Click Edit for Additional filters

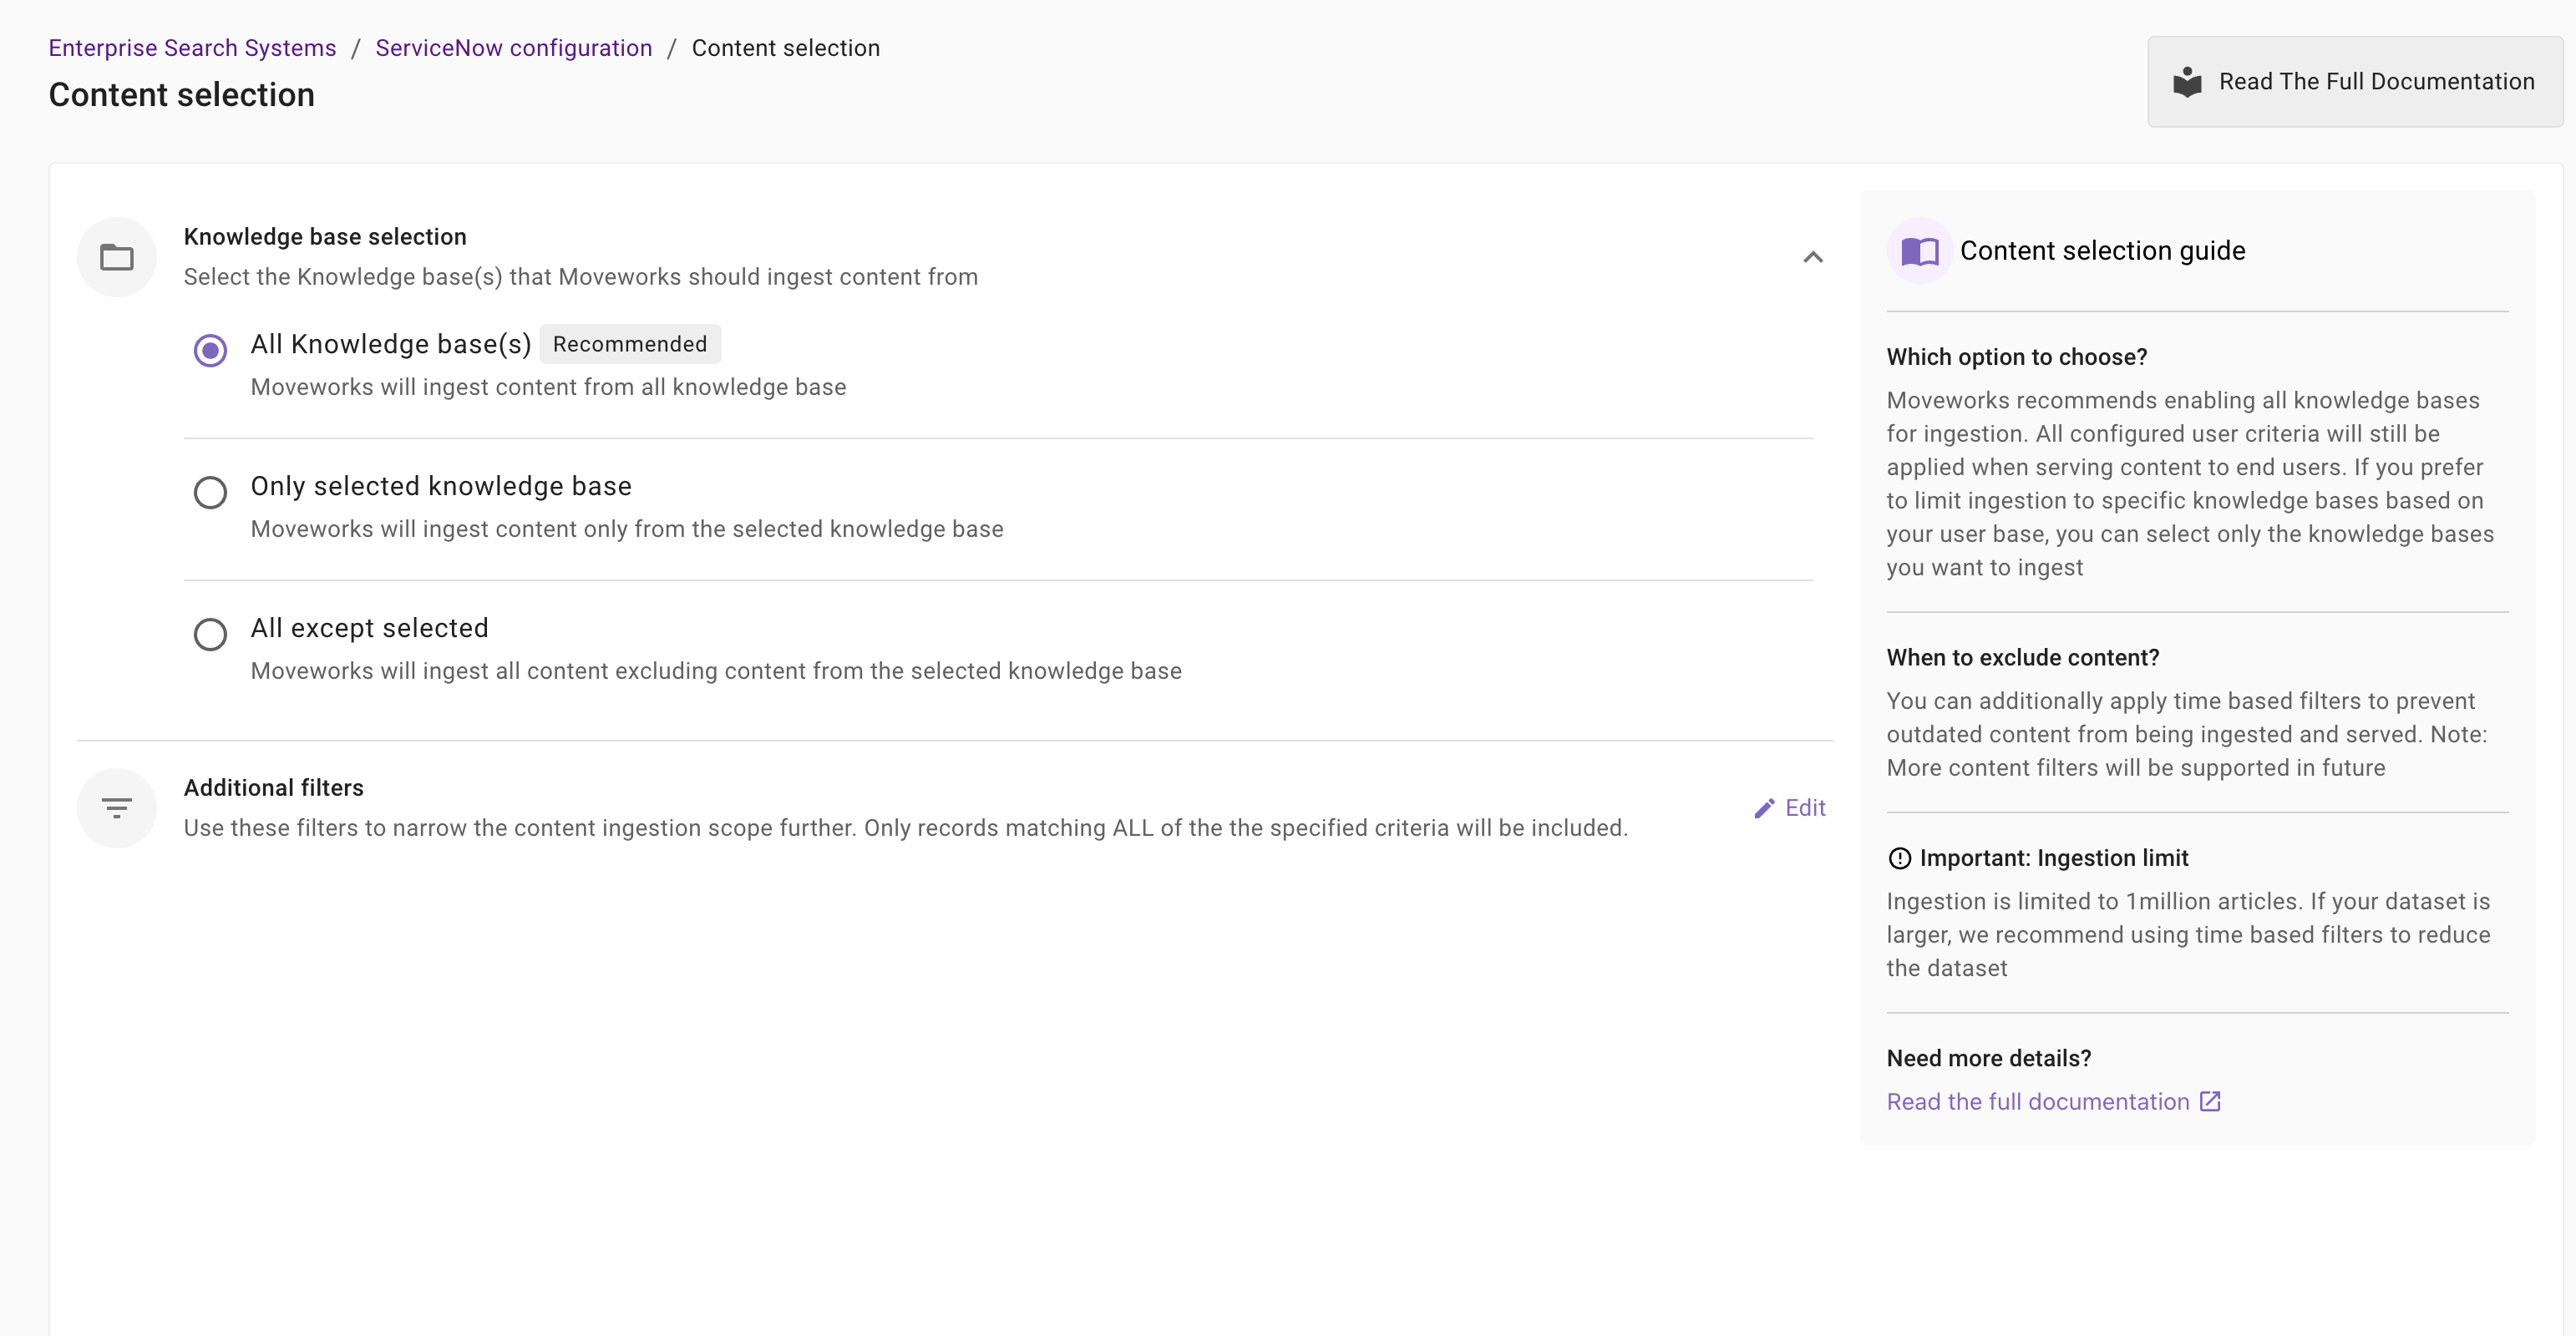pyautogui.click(x=1804, y=808)
